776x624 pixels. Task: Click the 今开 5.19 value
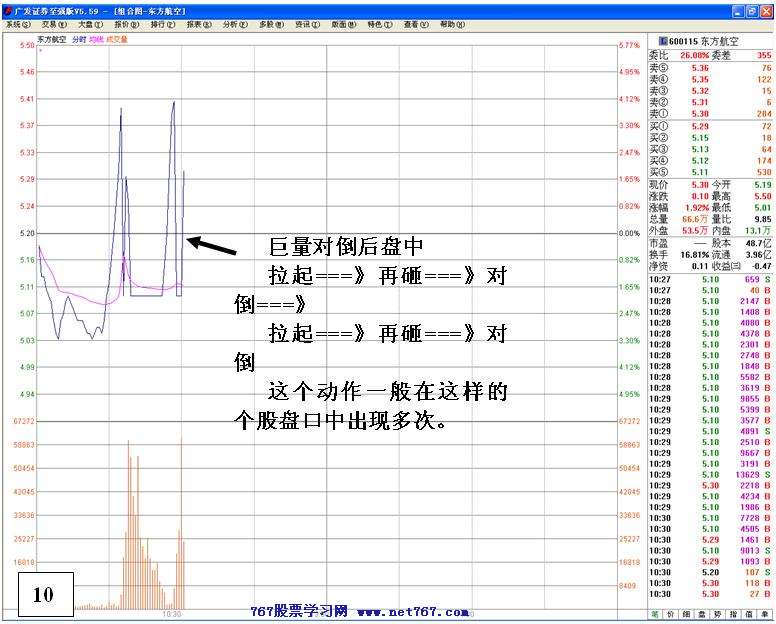[763, 185]
